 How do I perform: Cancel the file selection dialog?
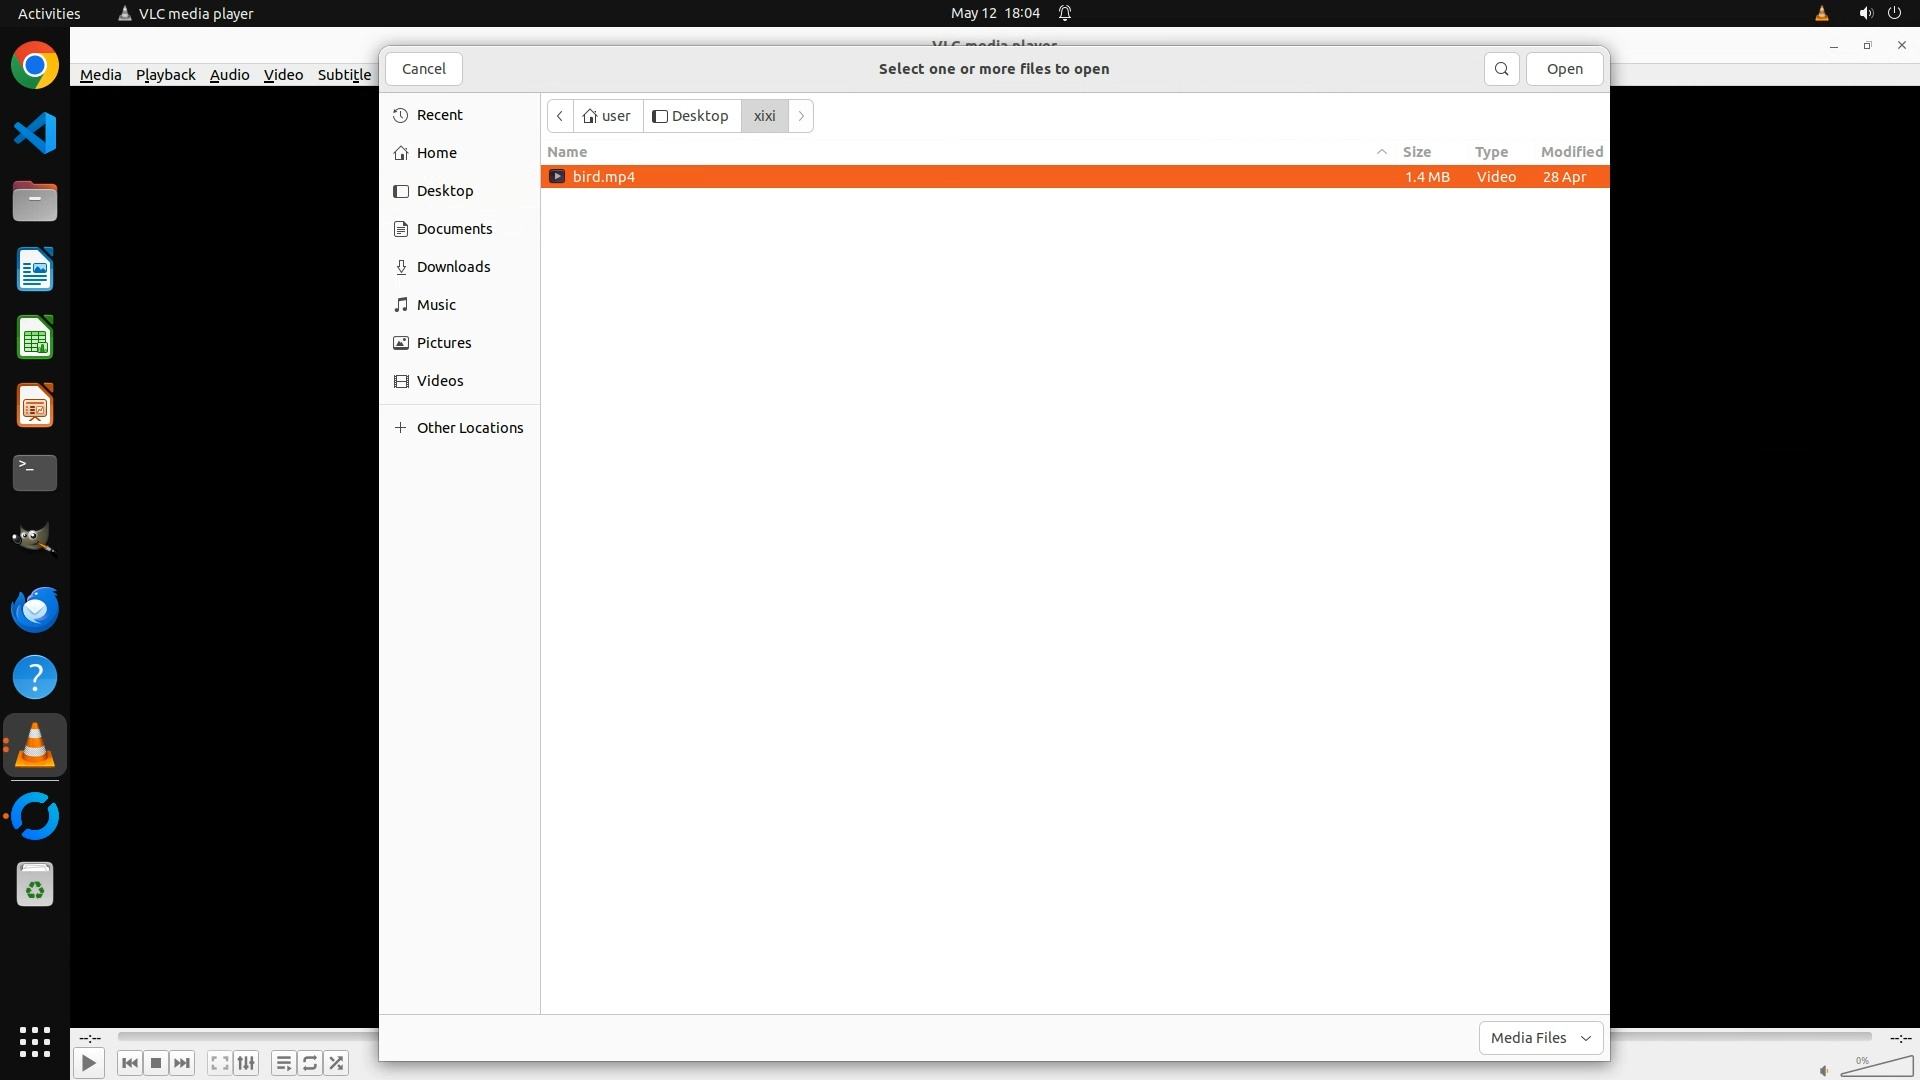(424, 69)
